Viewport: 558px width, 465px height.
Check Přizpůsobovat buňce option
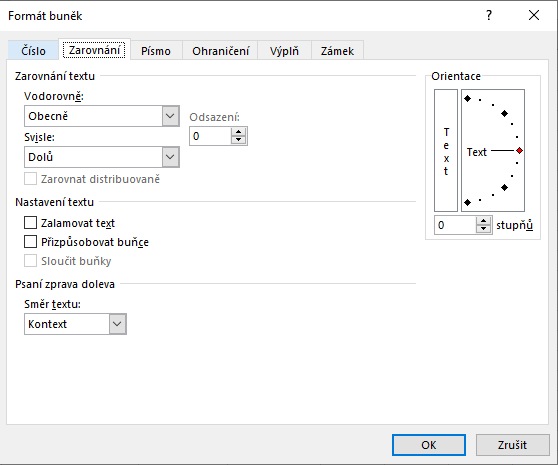pos(30,242)
